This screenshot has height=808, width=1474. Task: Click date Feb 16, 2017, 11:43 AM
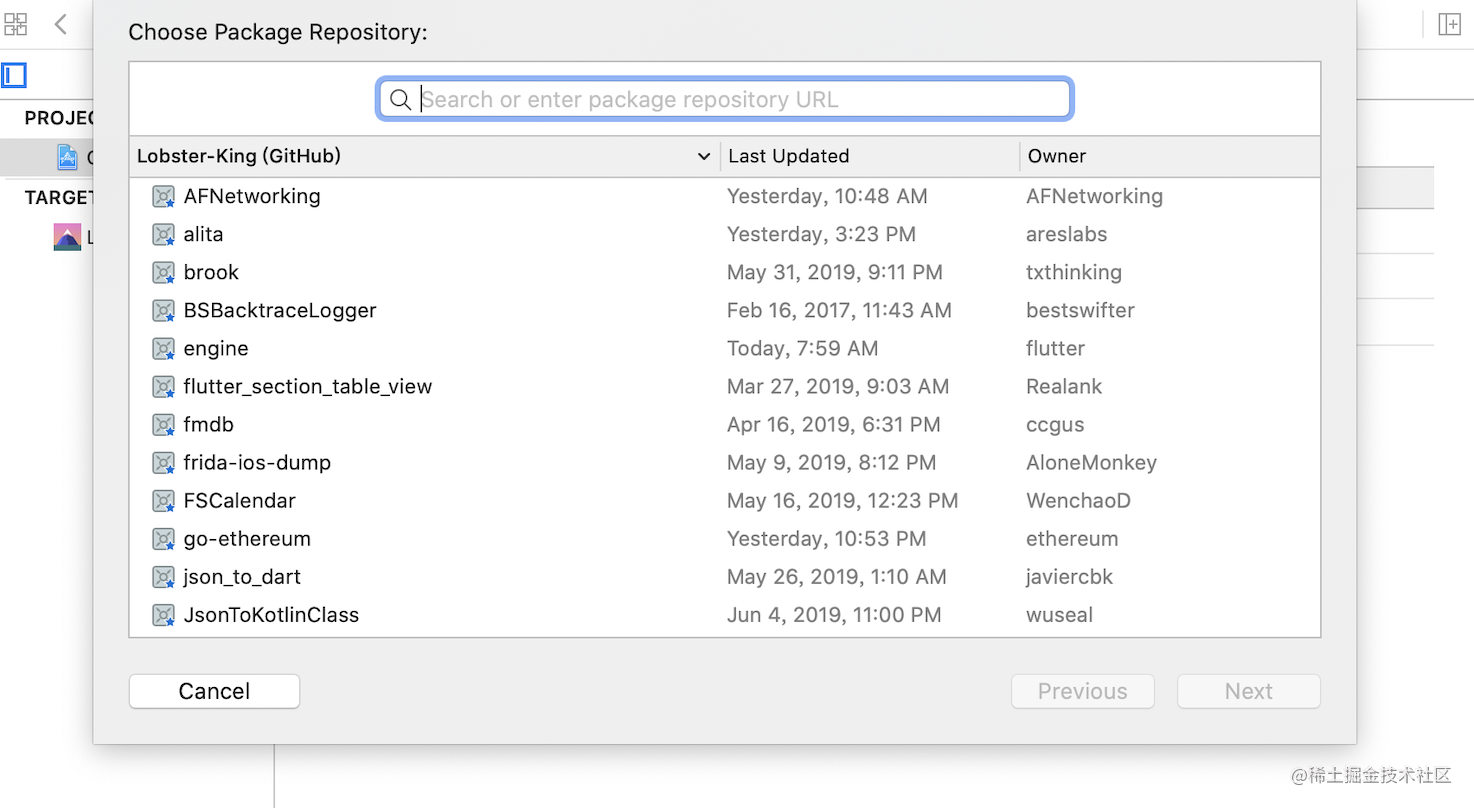tap(839, 311)
